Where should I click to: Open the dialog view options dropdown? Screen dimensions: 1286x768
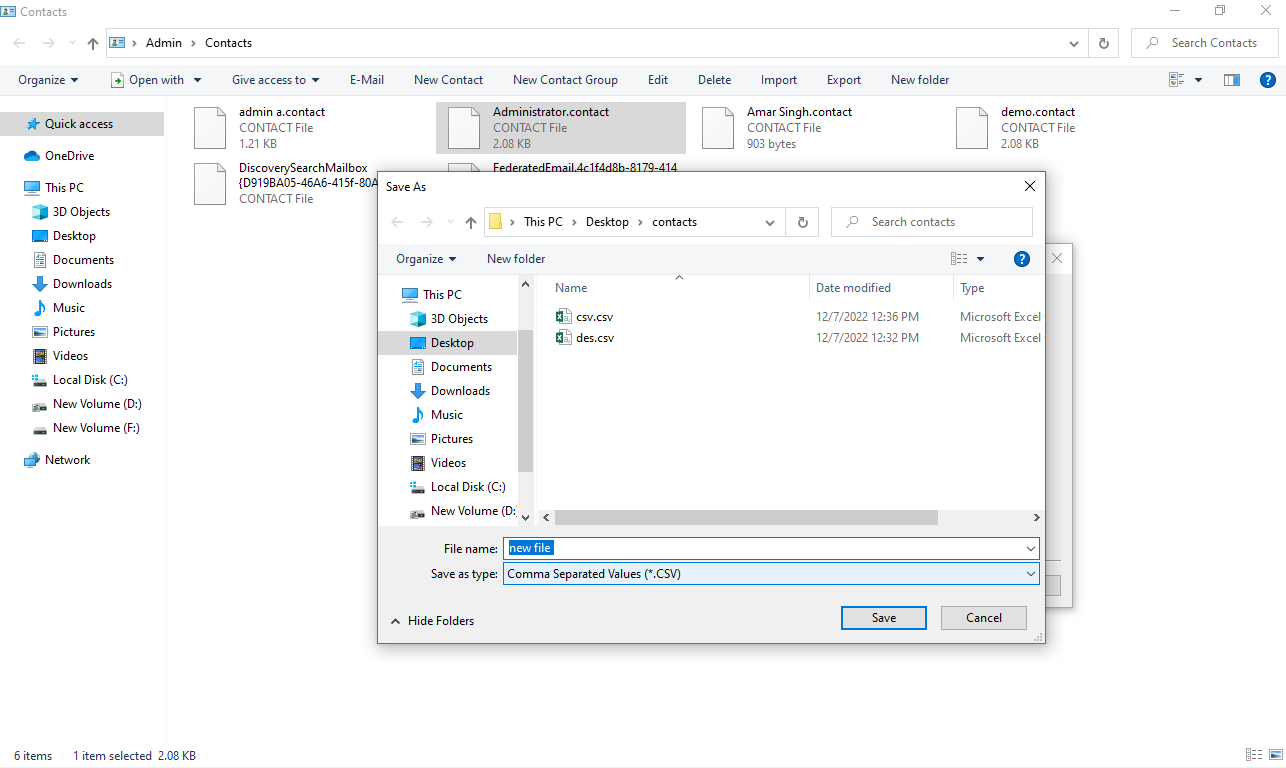pyautogui.click(x=980, y=259)
